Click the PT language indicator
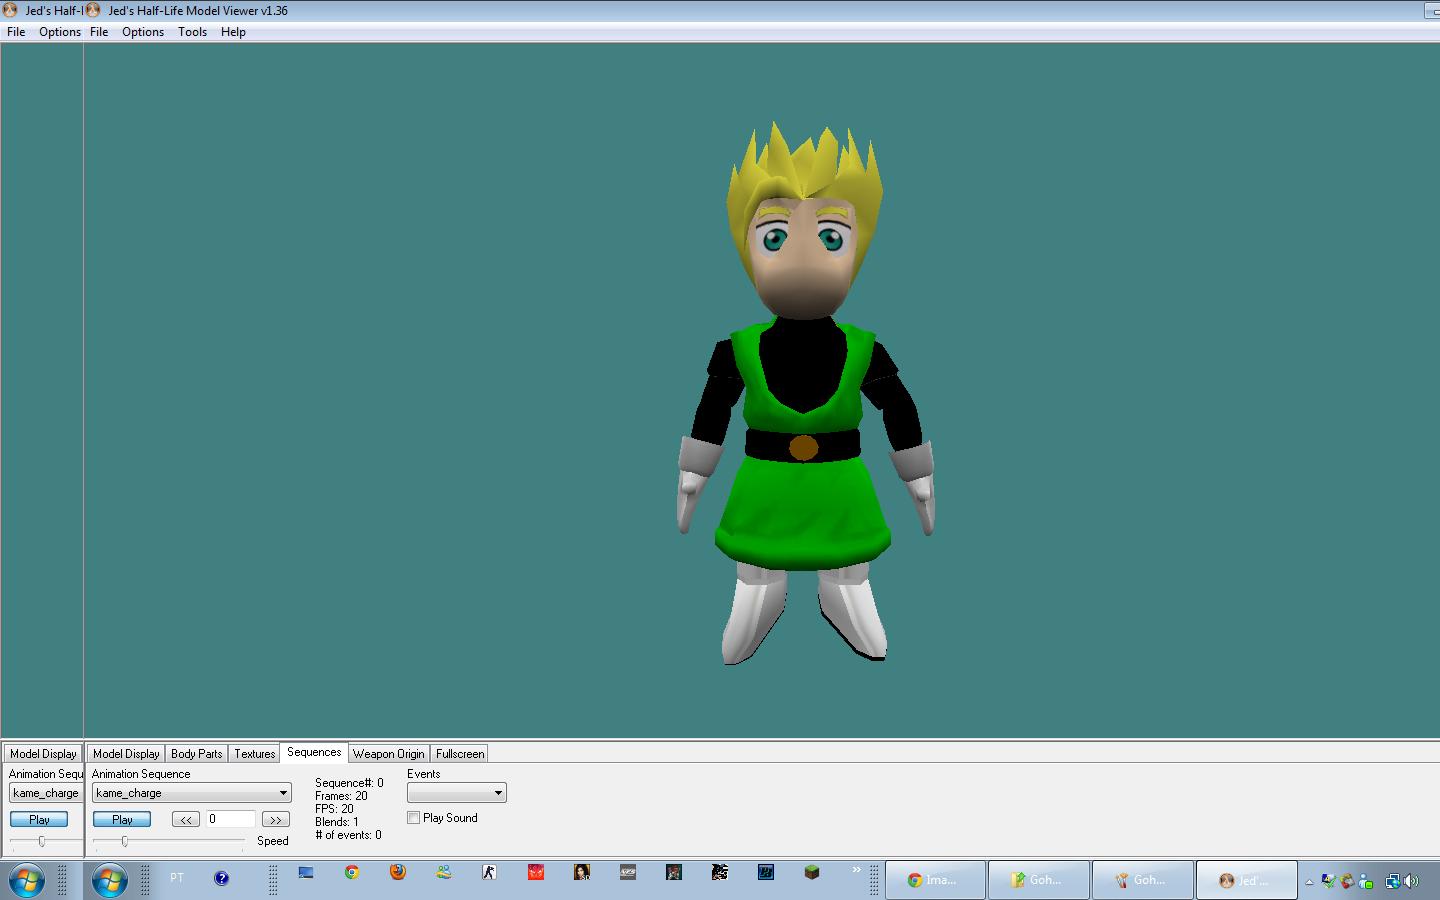The image size is (1440, 900). (177, 878)
